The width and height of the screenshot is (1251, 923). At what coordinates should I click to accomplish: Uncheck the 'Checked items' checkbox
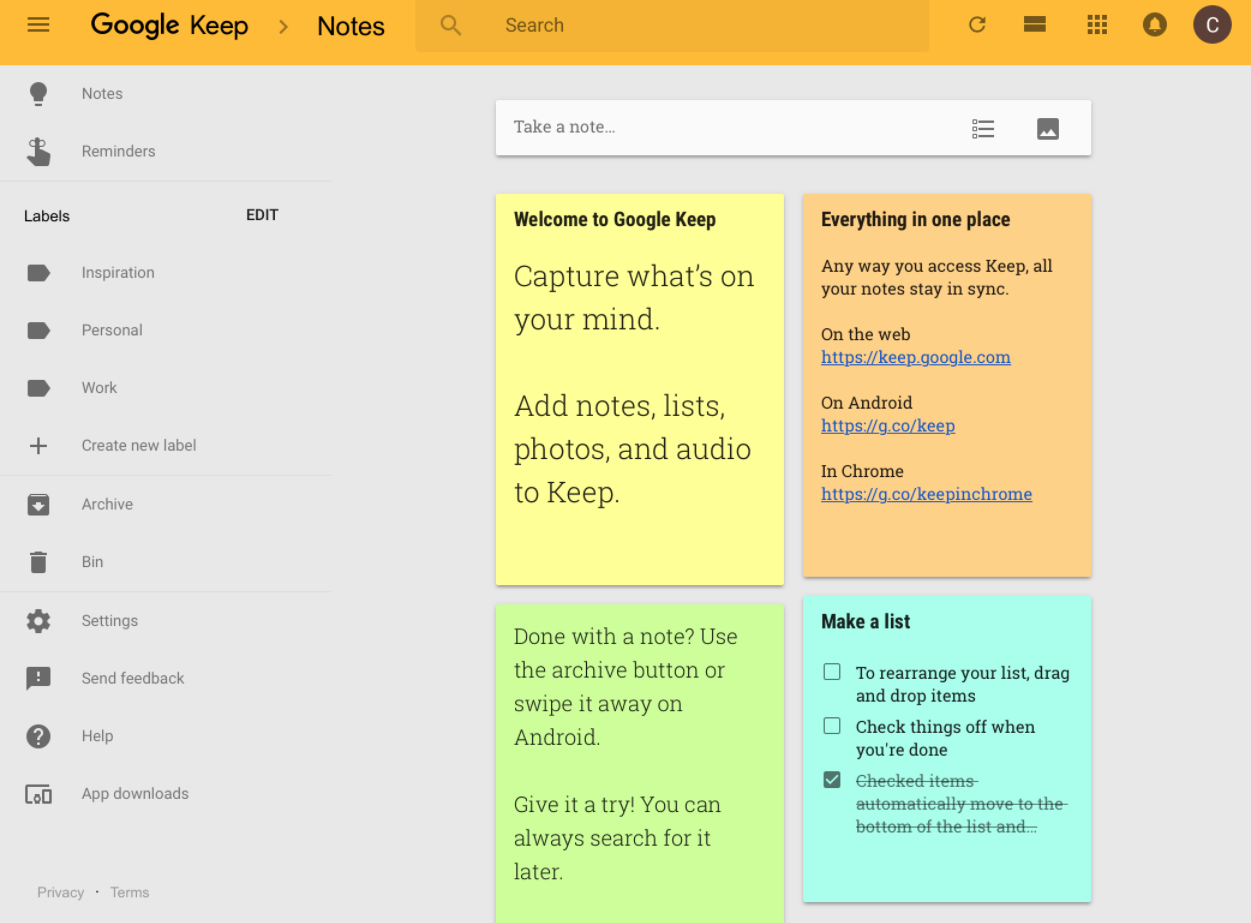832,780
